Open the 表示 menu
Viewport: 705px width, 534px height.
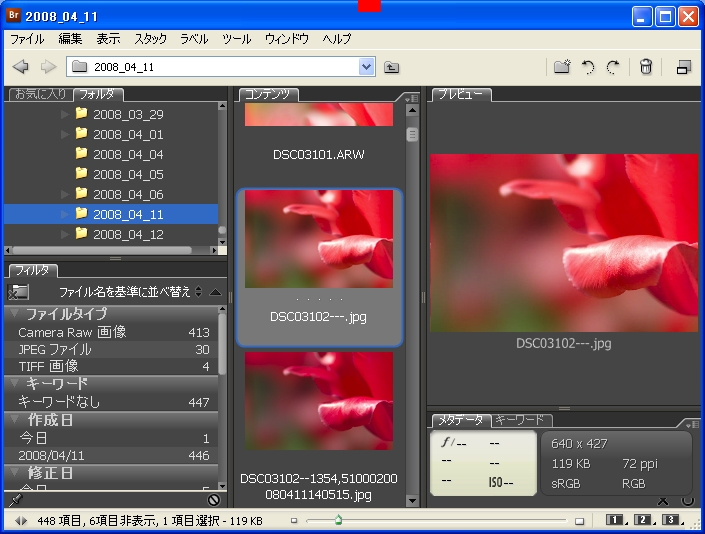point(108,39)
